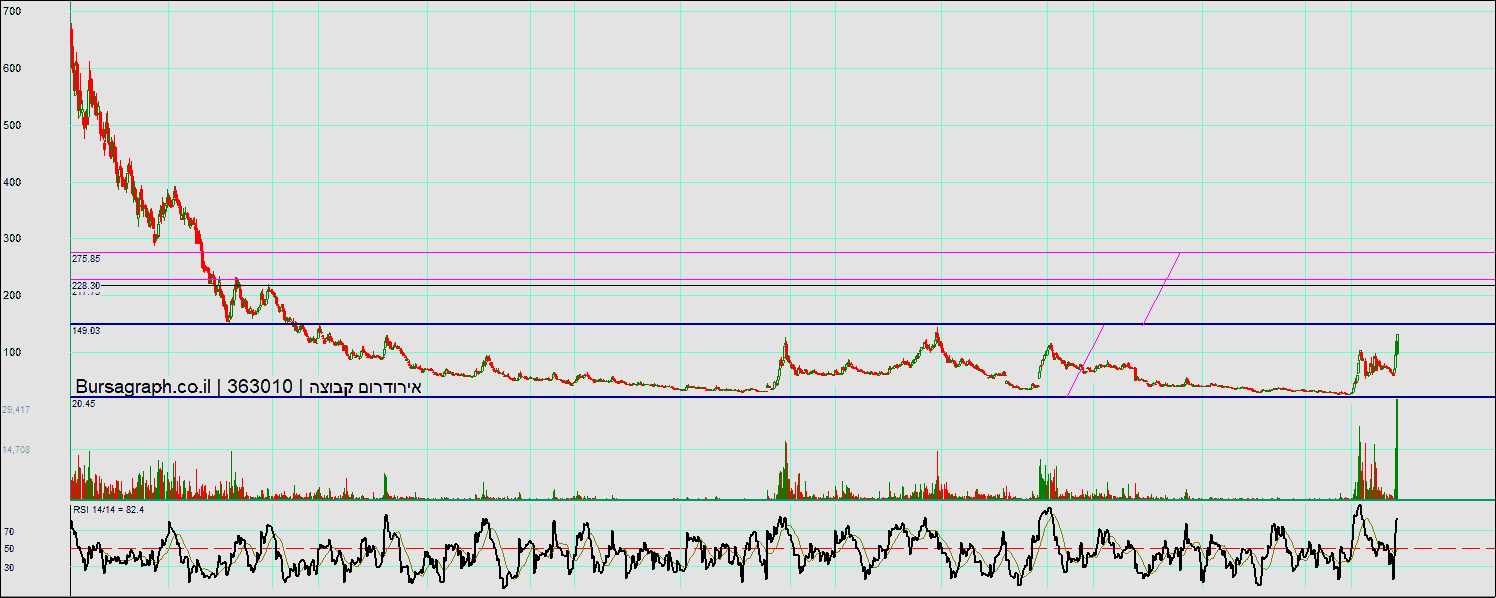Click the RSI 50 level axis label
The height and width of the screenshot is (598, 1496).
8,549
